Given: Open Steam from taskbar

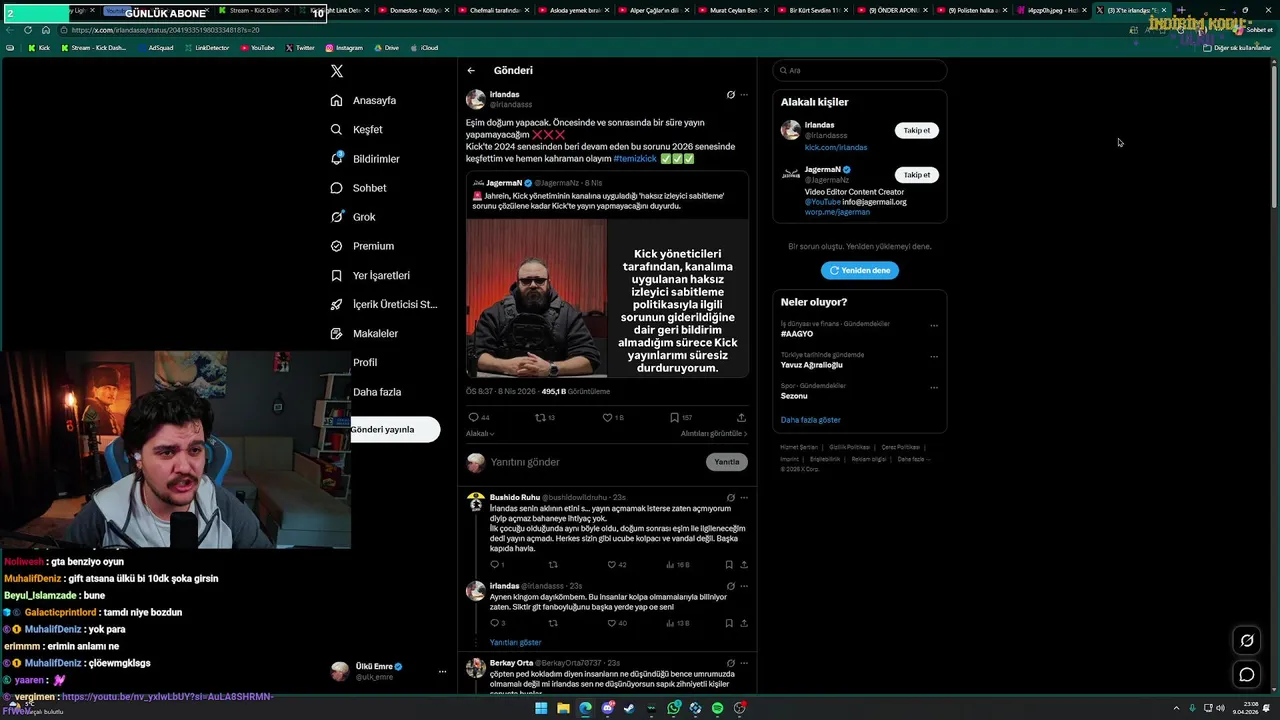Looking at the screenshot, I should pyautogui.click(x=630, y=708).
